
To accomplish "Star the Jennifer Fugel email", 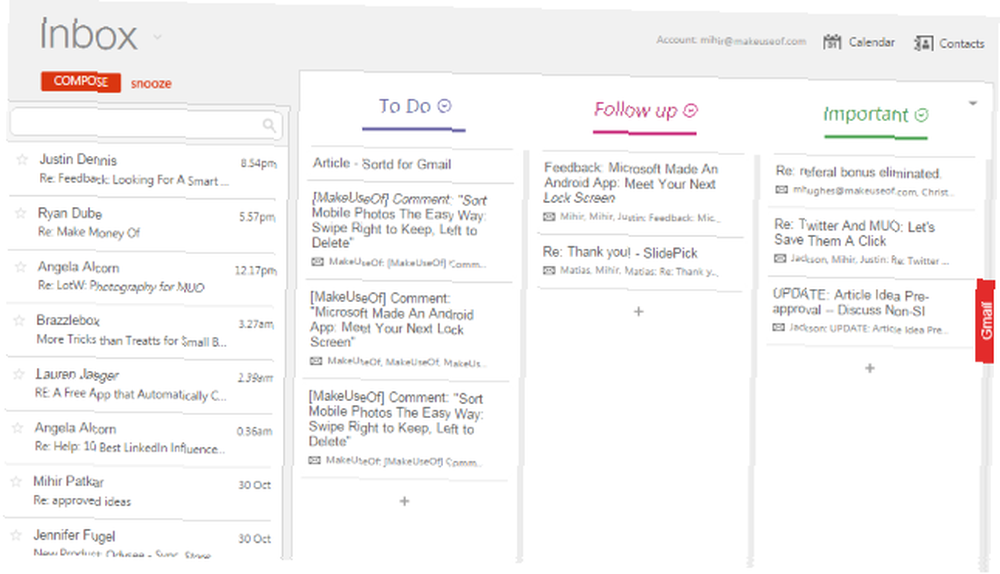I will click(x=17, y=535).
